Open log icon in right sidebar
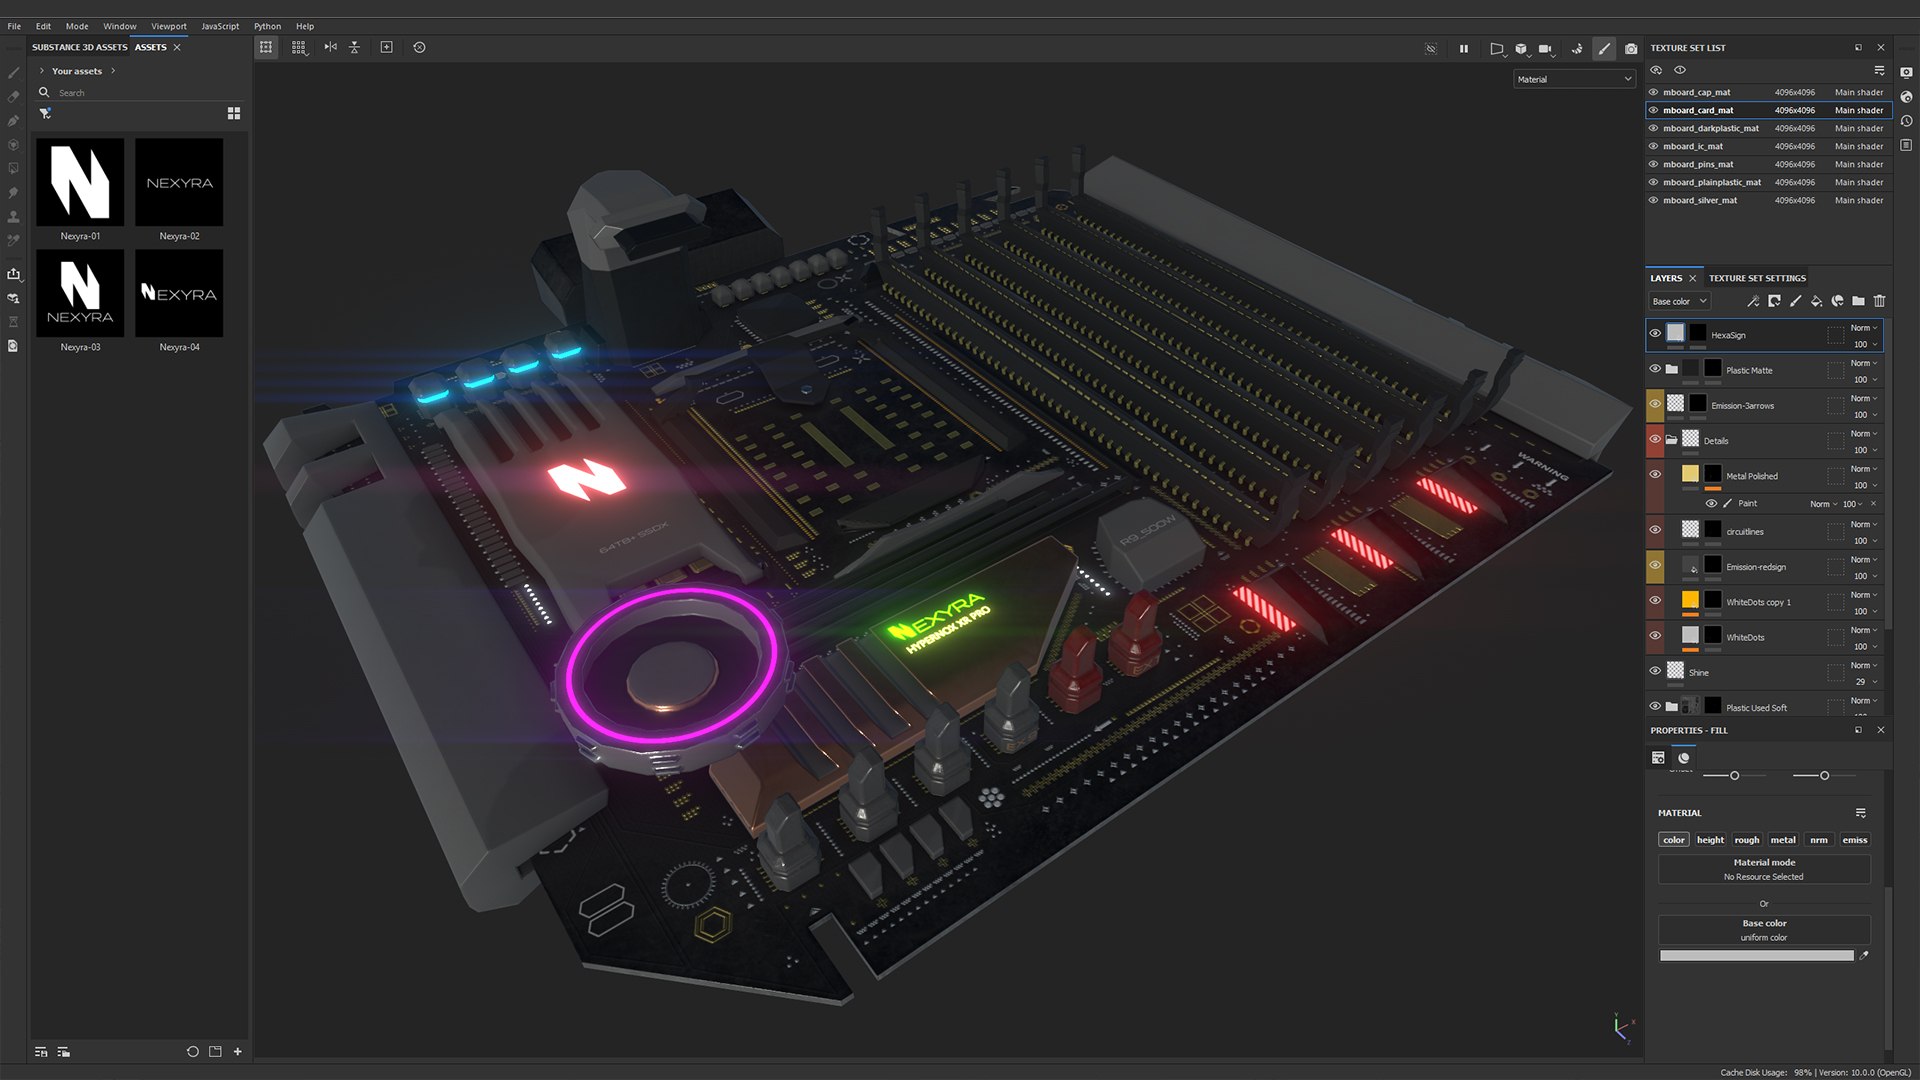This screenshot has height=1080, width=1920. [1907, 145]
